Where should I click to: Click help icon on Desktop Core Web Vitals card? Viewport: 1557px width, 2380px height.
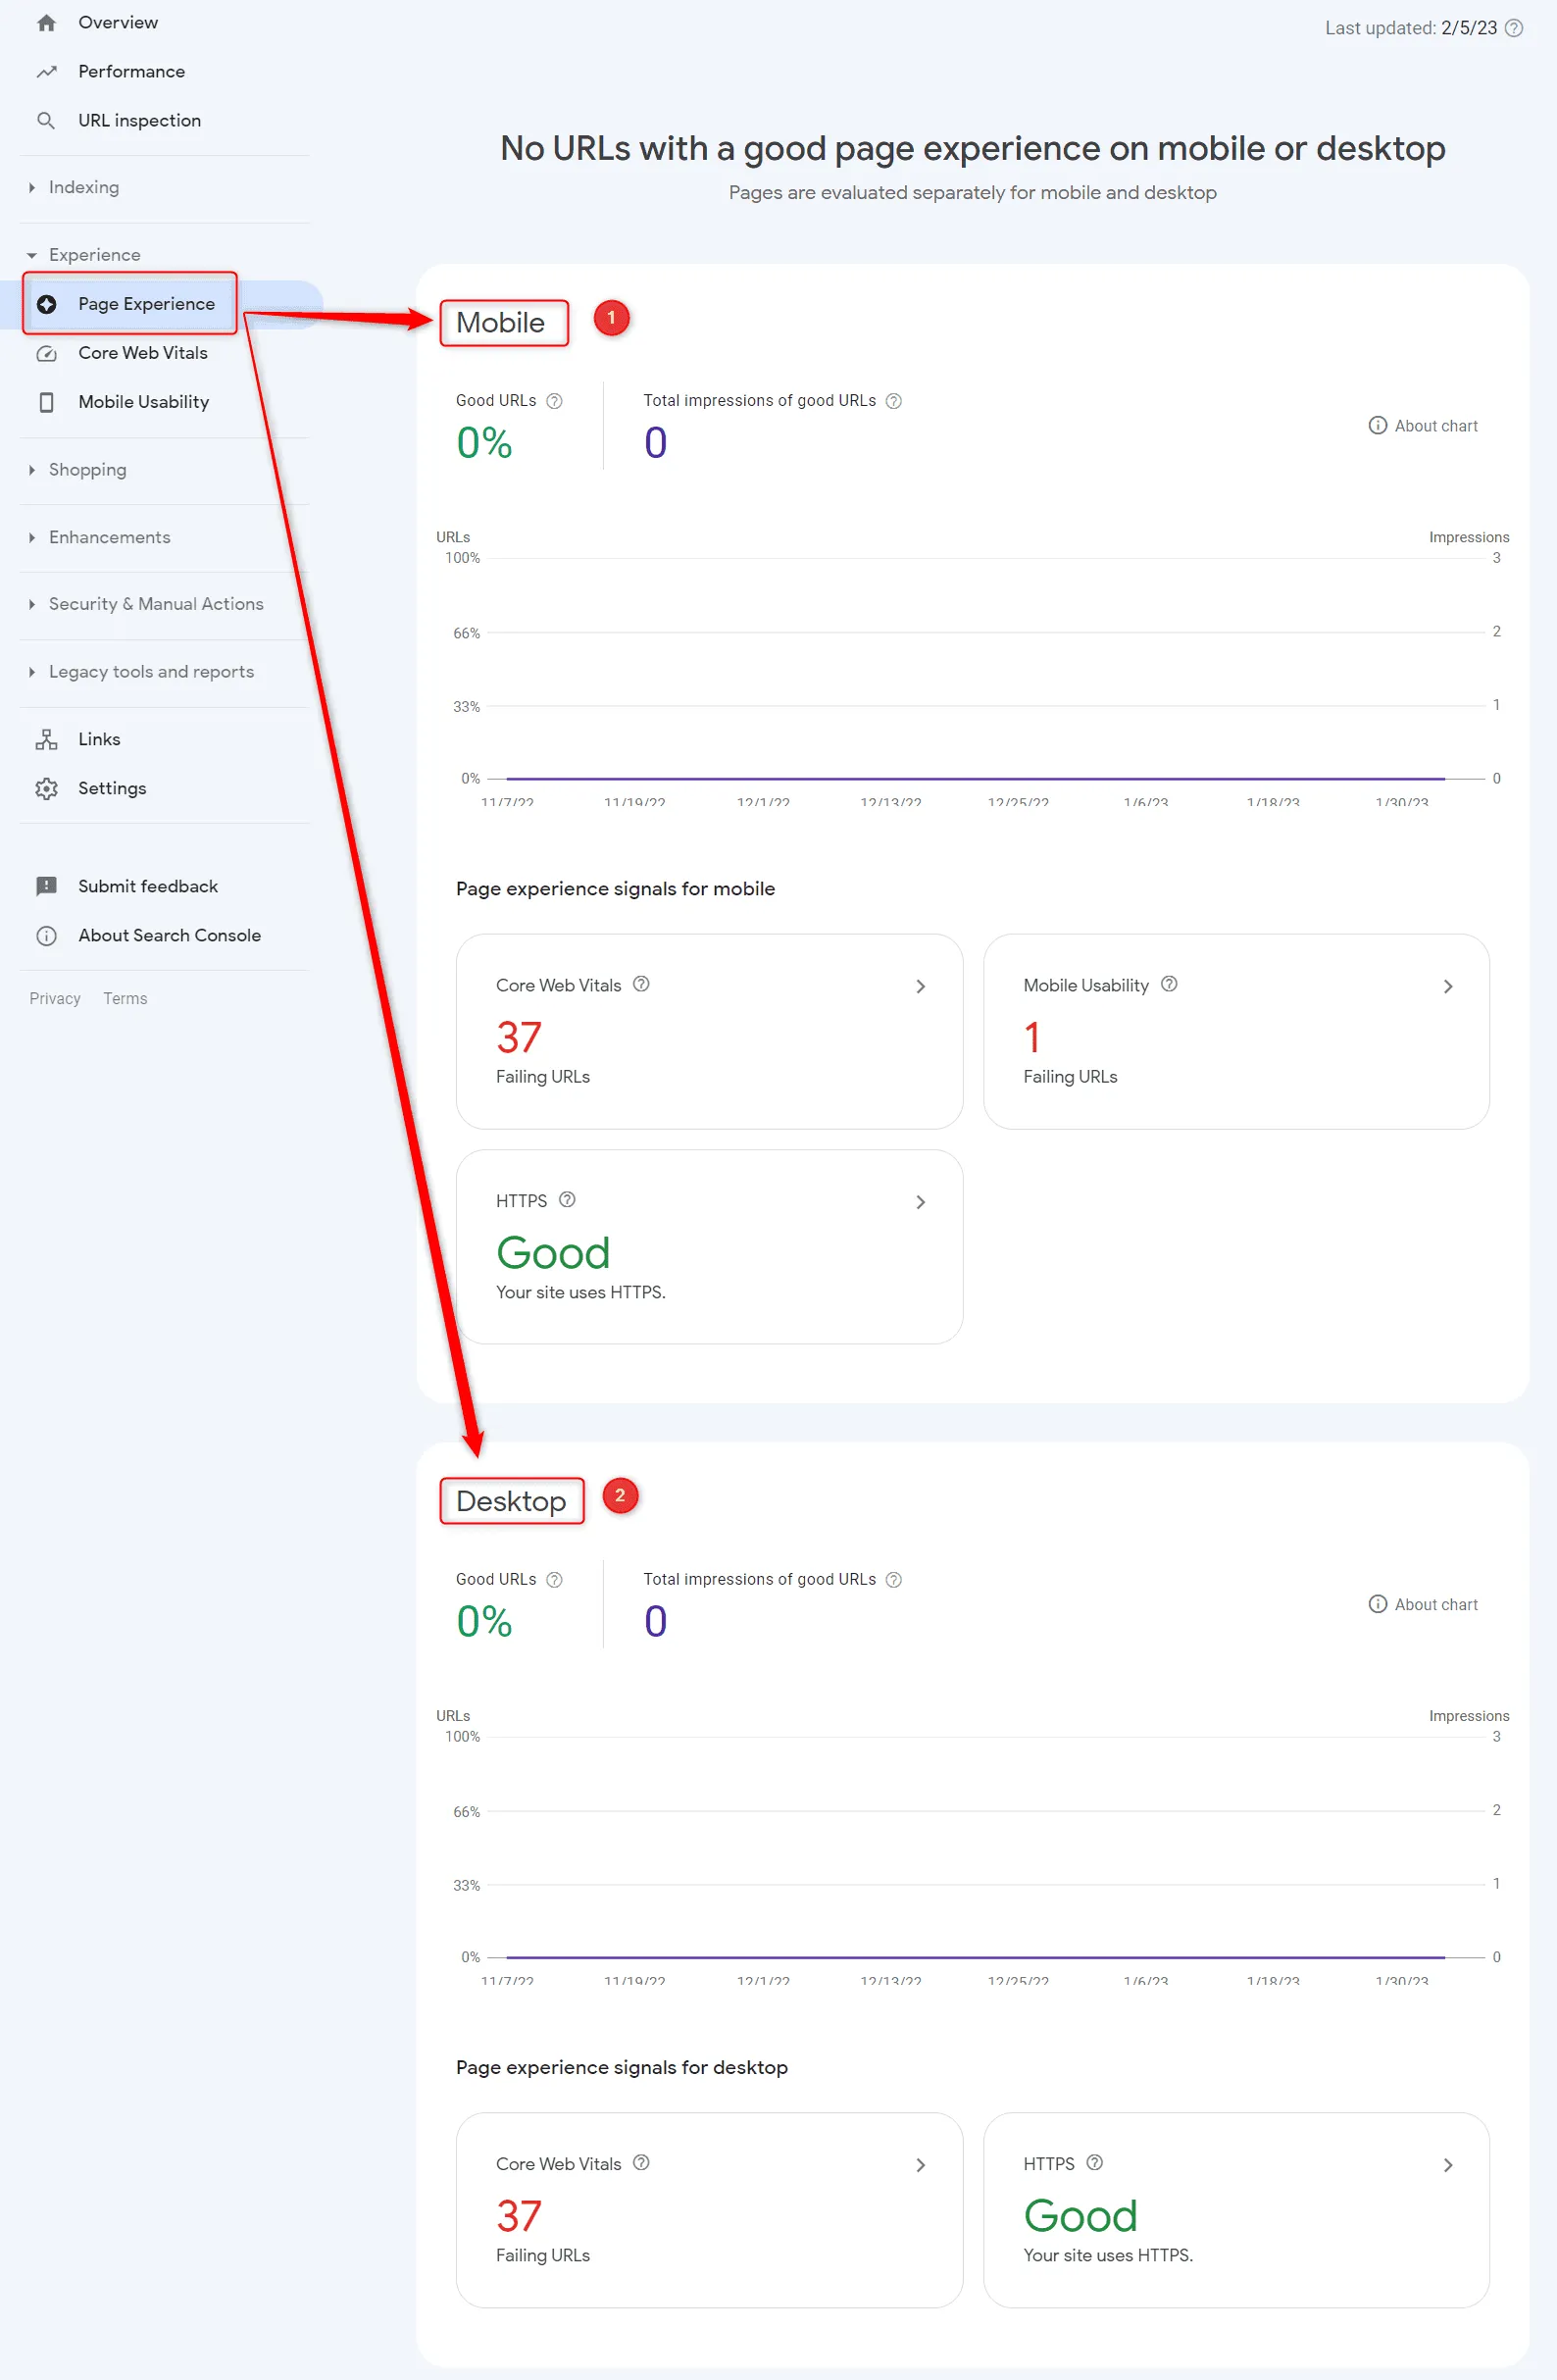point(642,2163)
